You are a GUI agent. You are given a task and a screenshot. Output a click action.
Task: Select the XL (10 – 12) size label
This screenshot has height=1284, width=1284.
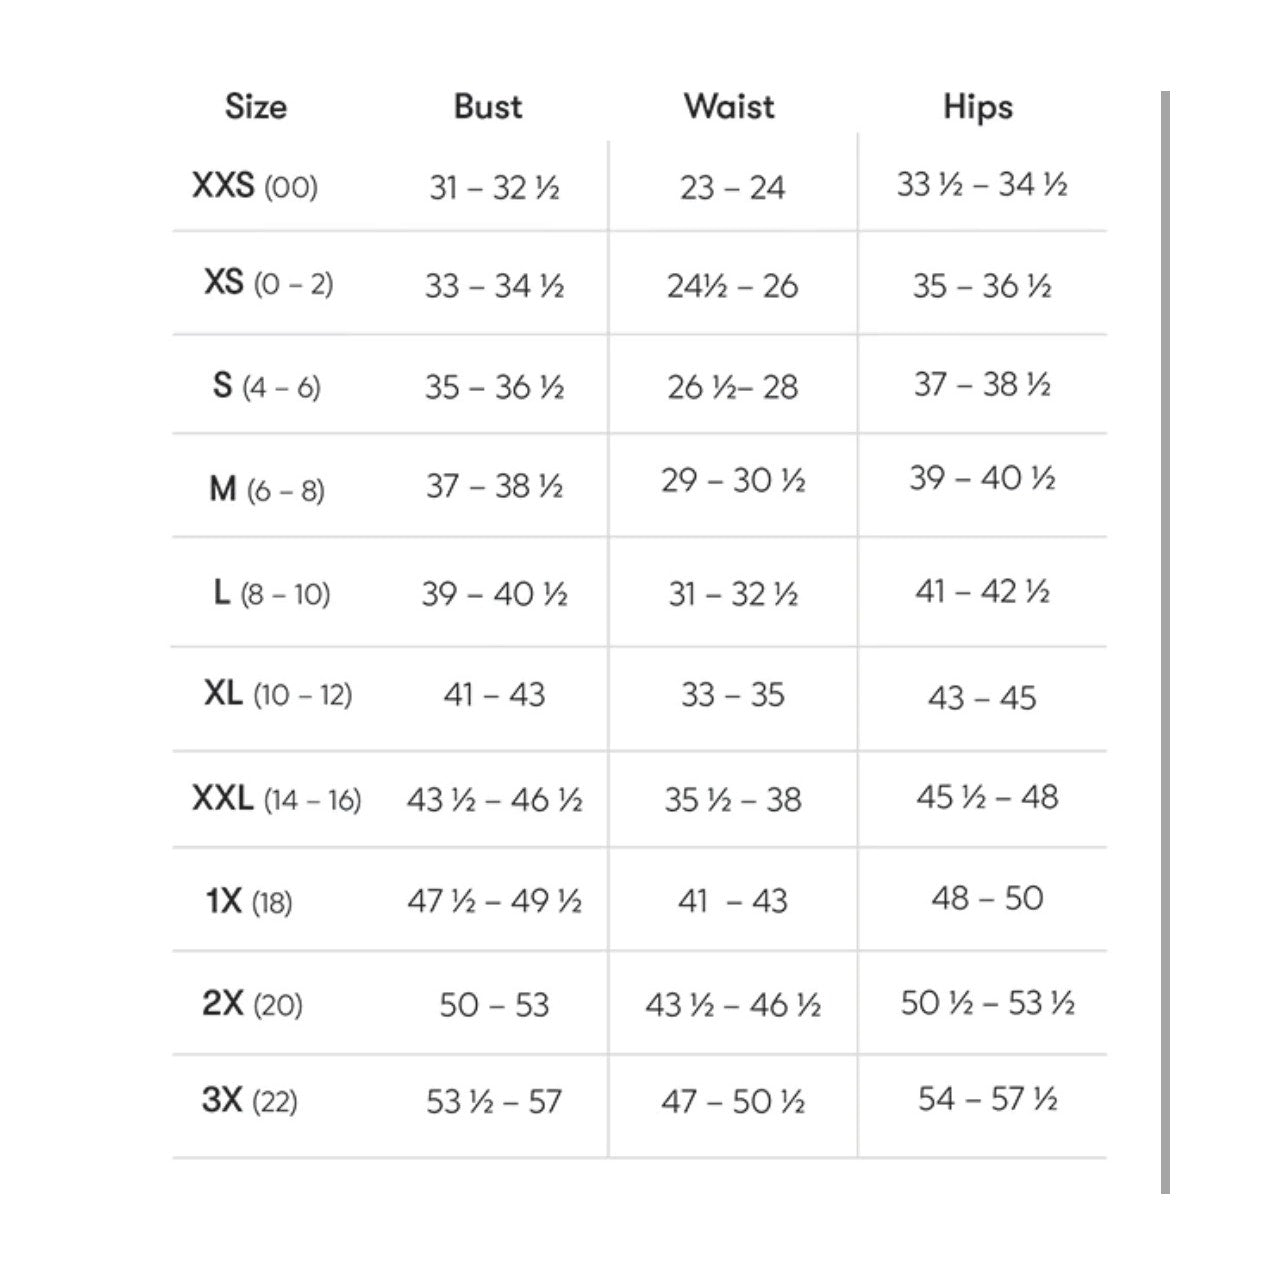pos(278,694)
